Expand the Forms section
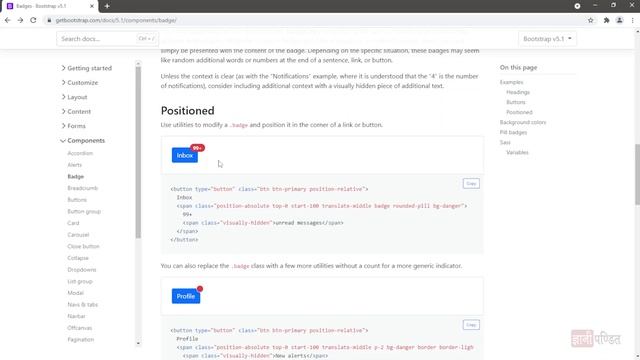This screenshot has width=640, height=360. [x=73, y=126]
